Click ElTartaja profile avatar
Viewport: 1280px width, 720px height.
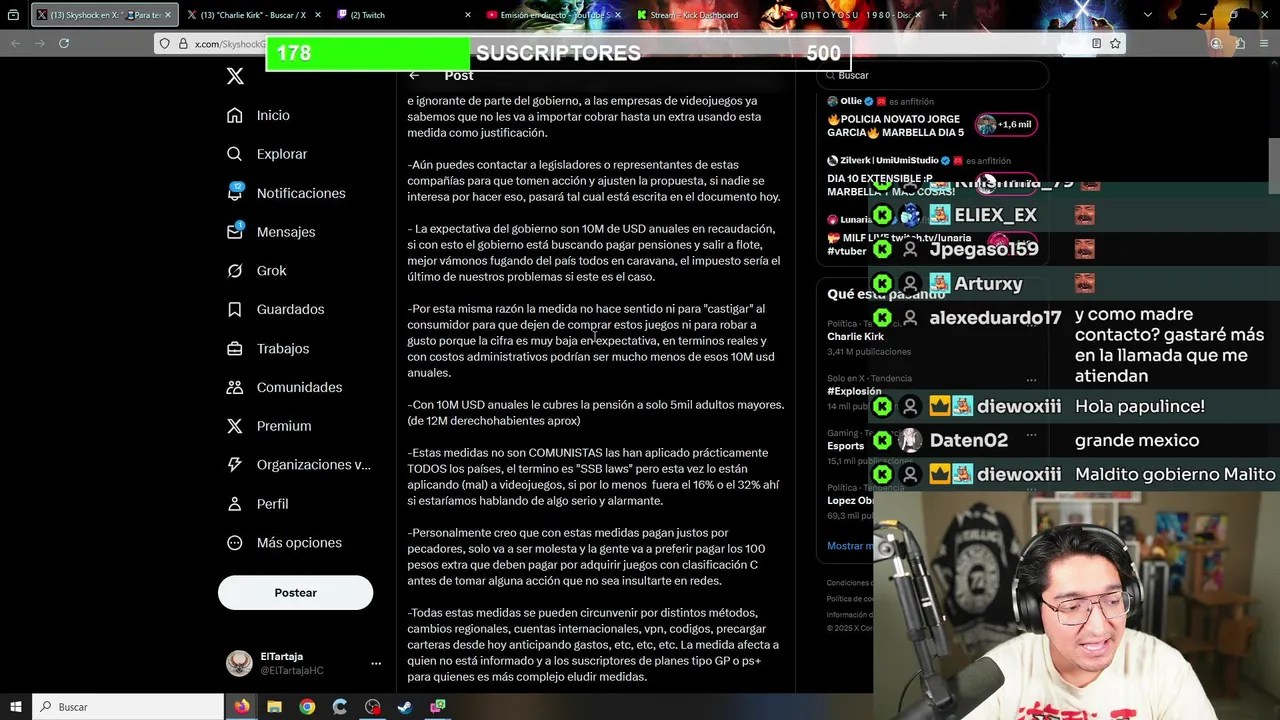coord(239,663)
